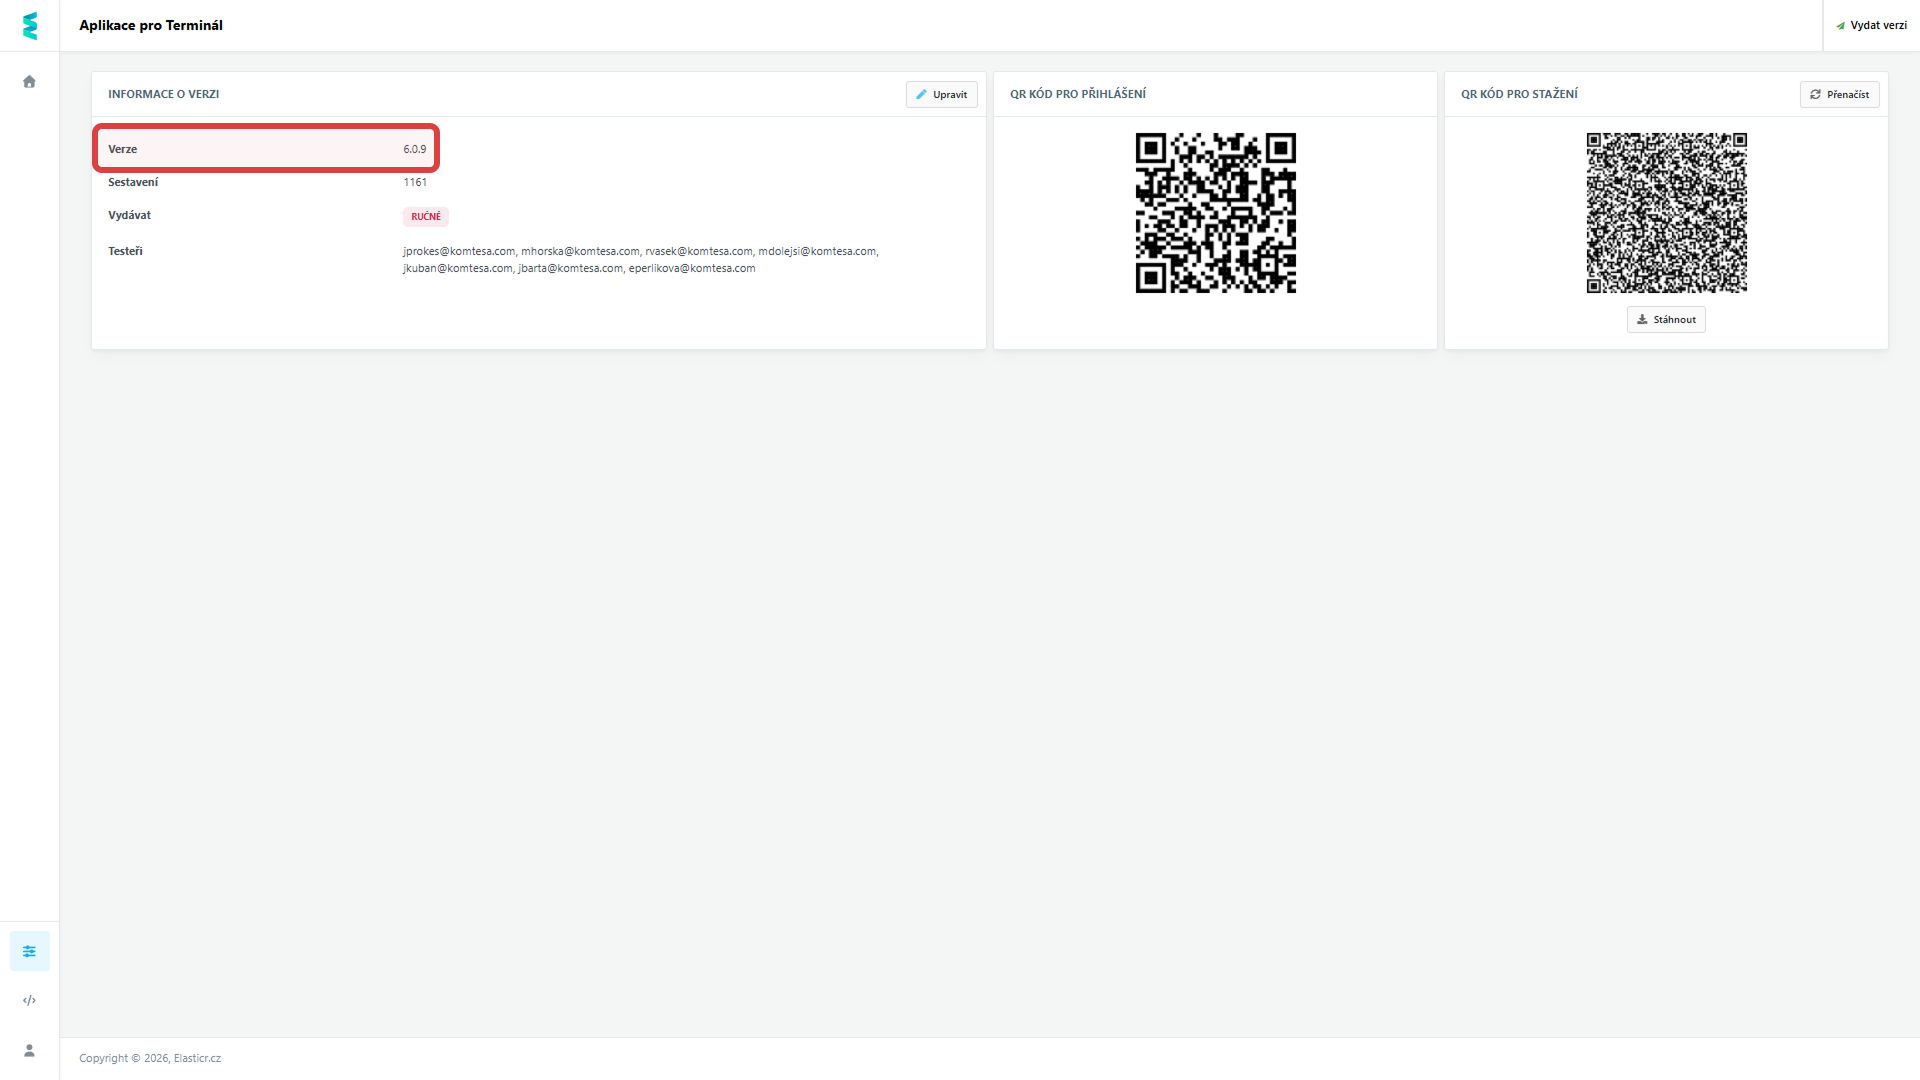Click the Testeři email list
1920x1080 pixels.
point(640,260)
